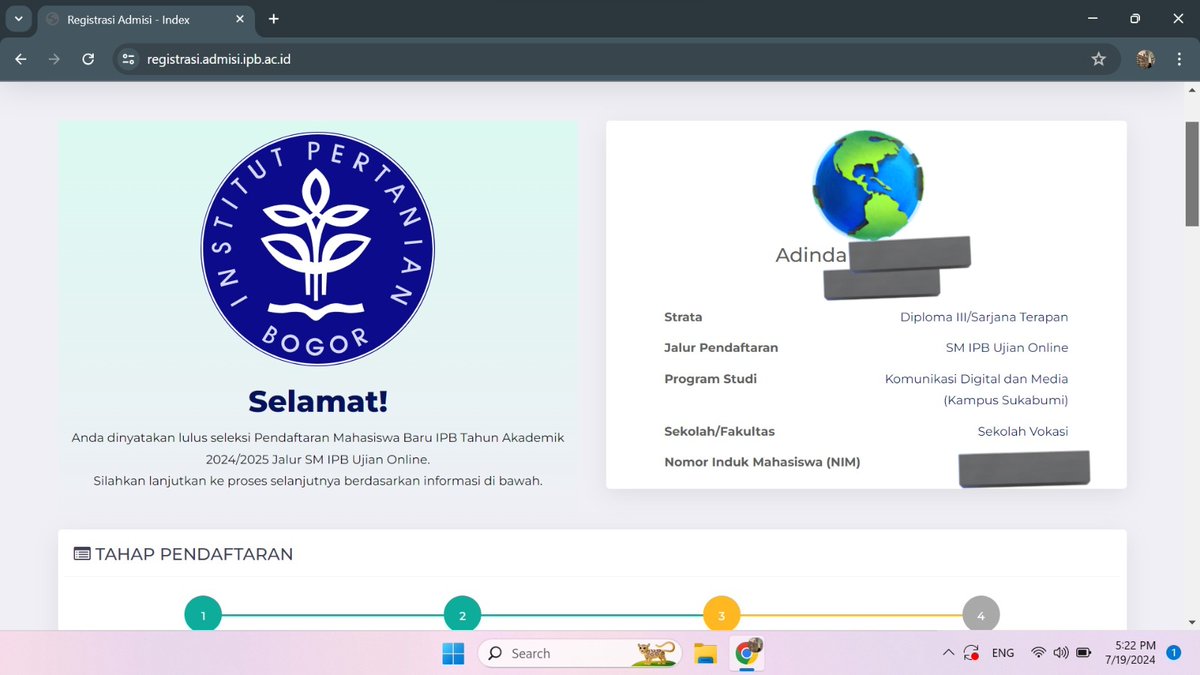Screen dimensions: 1200x675
Task: Click the page vertical scrollbar thumb
Action: [1192, 173]
